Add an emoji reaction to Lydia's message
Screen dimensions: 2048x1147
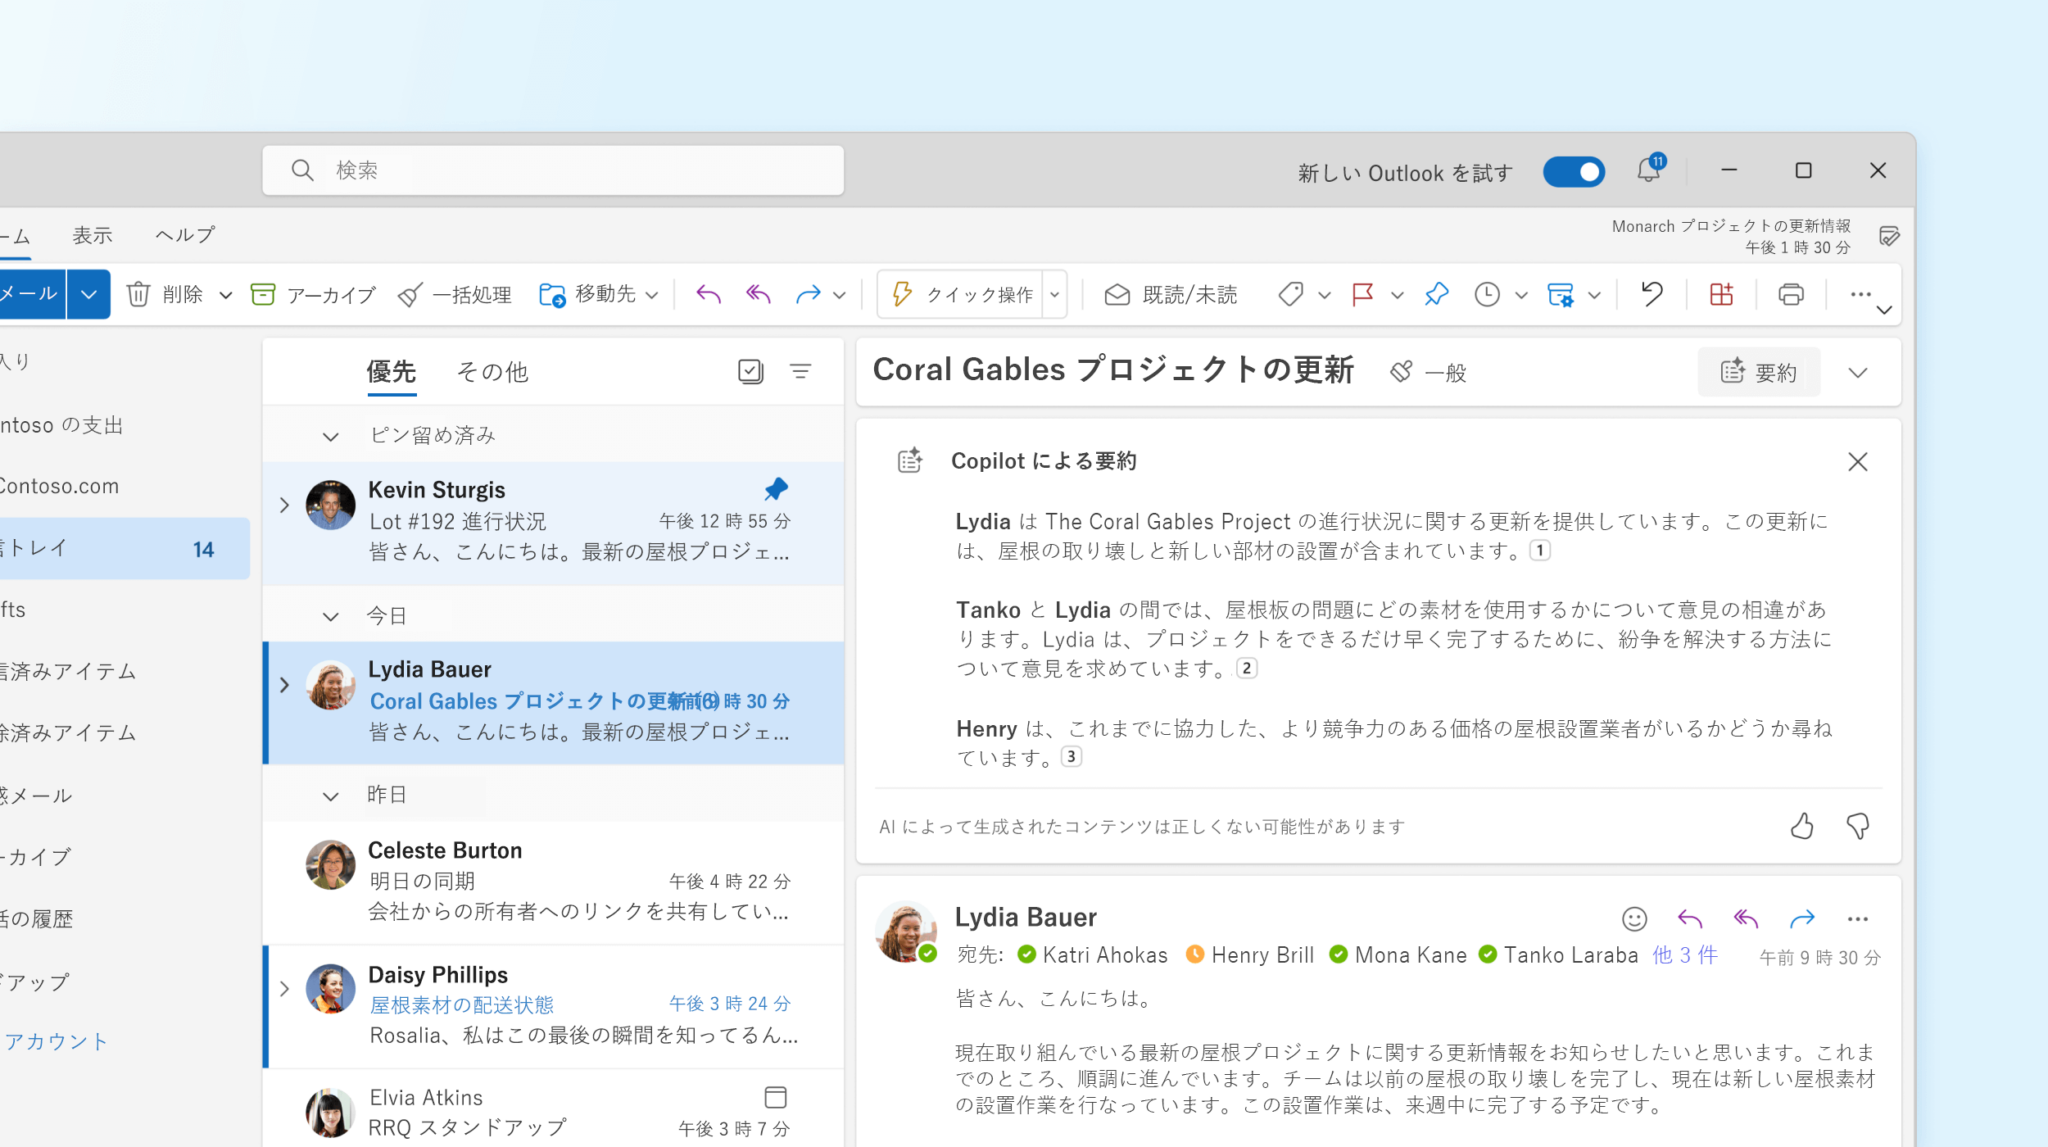(1634, 918)
